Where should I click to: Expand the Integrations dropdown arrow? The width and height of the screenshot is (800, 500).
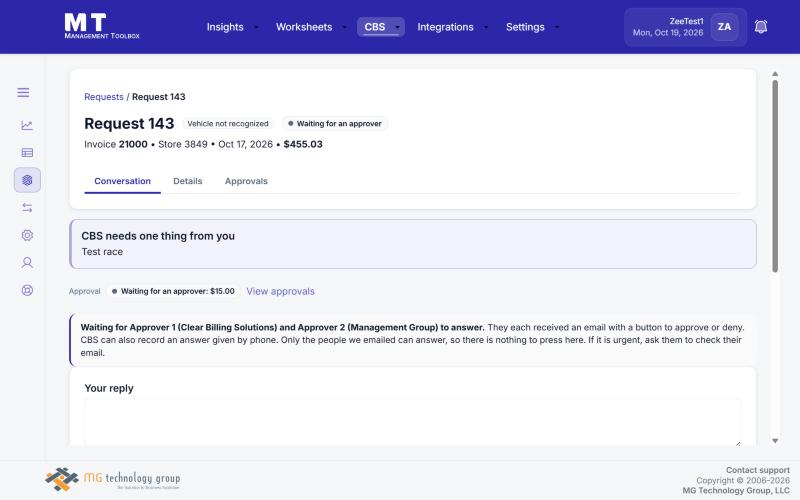(486, 27)
